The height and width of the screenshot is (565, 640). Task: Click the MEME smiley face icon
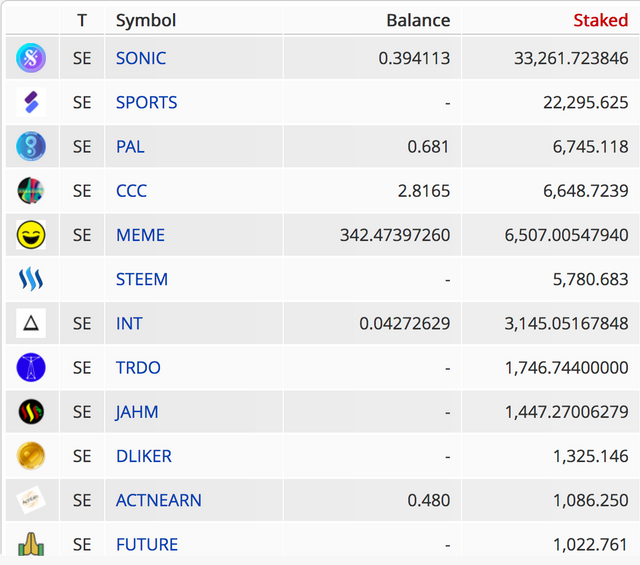[31, 235]
